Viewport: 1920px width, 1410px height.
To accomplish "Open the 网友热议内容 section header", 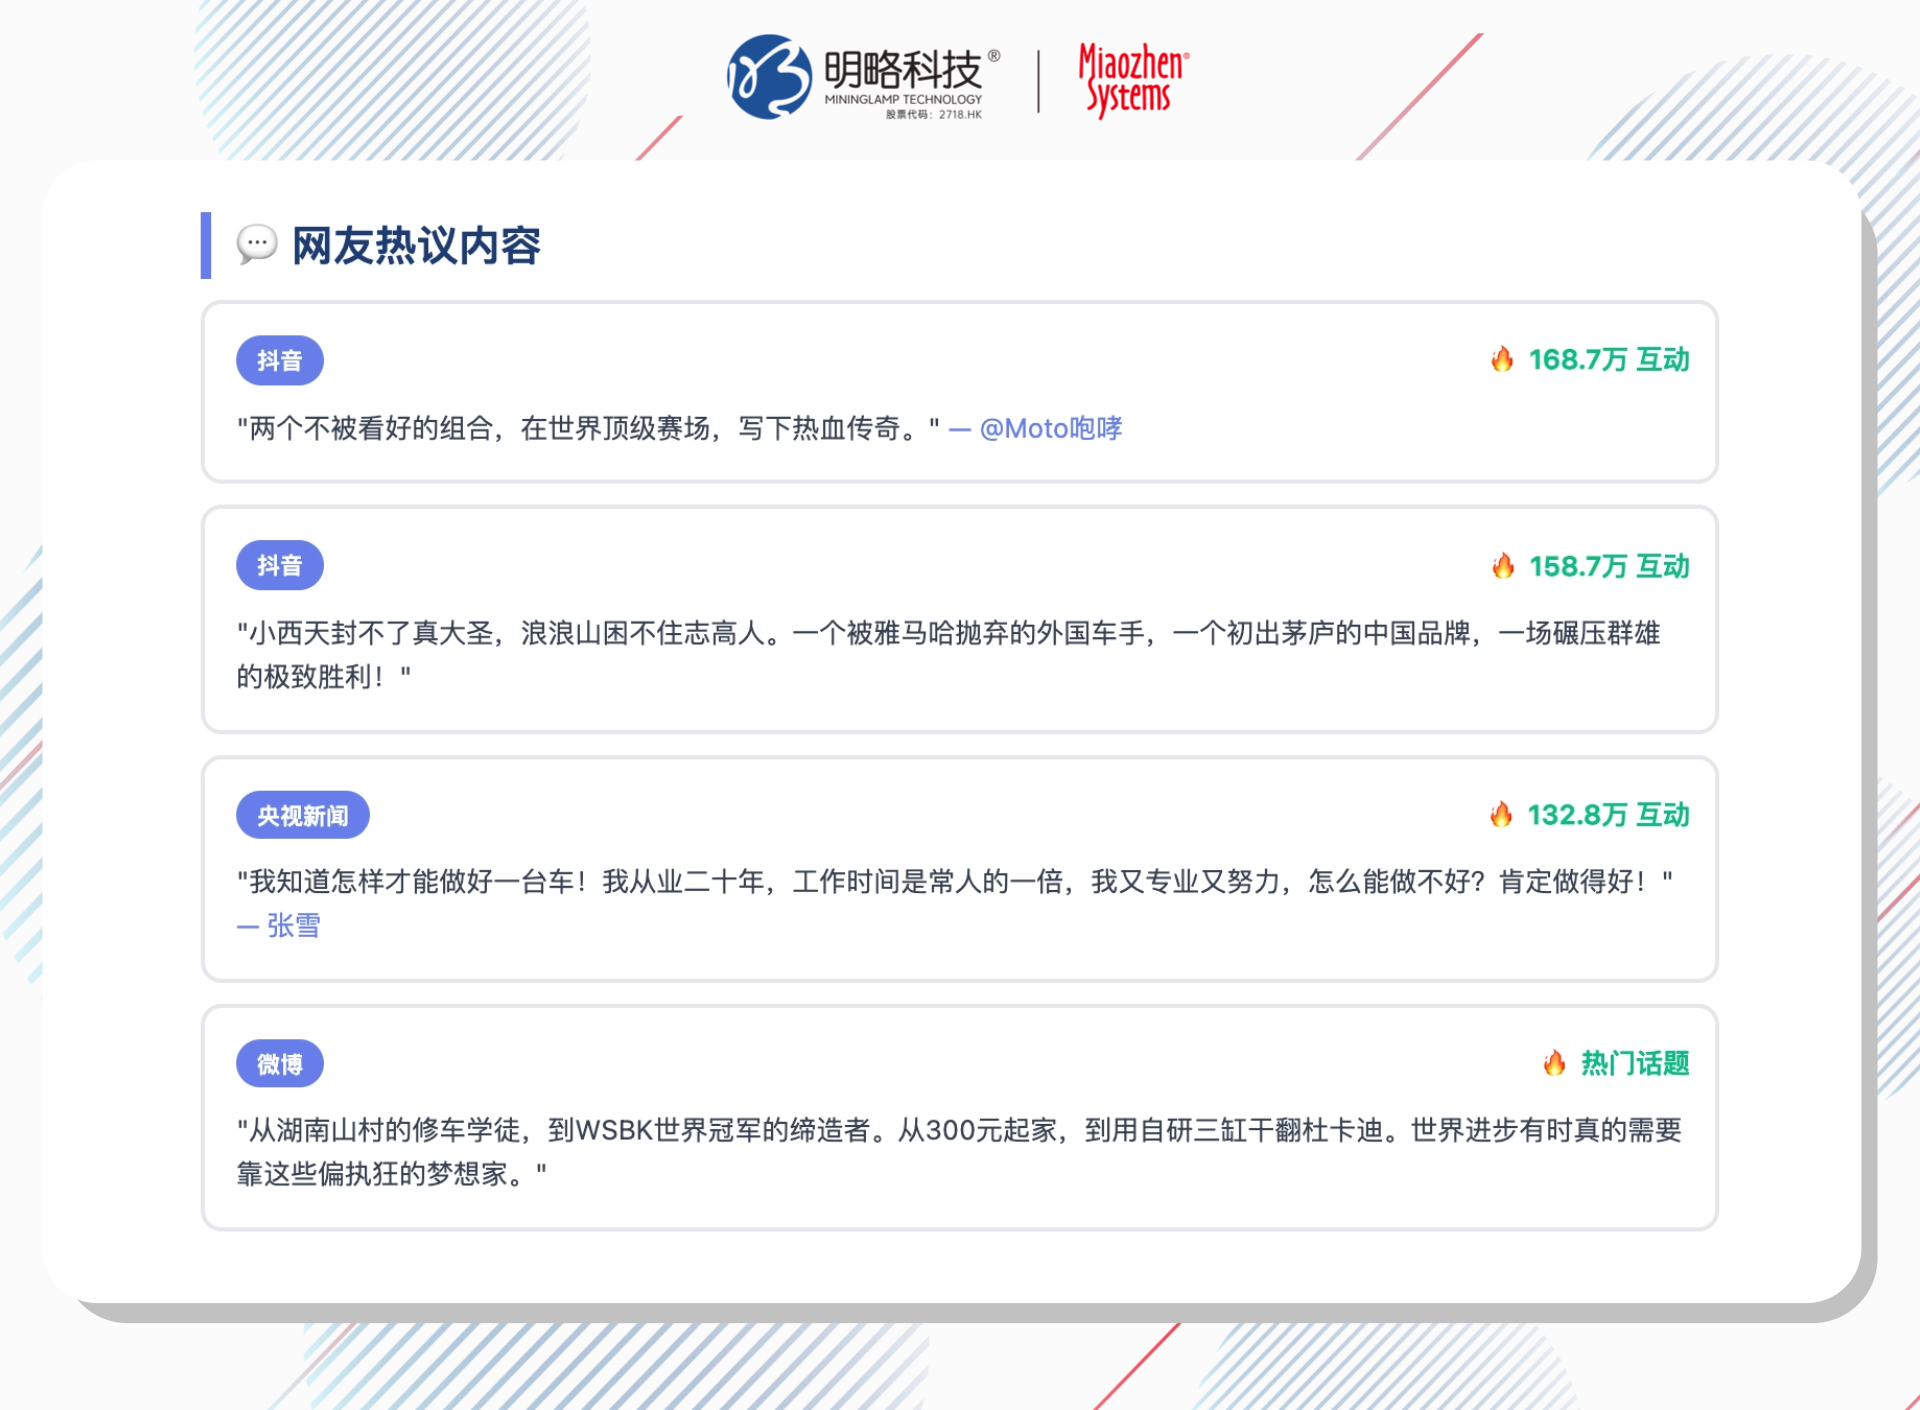I will pos(414,246).
